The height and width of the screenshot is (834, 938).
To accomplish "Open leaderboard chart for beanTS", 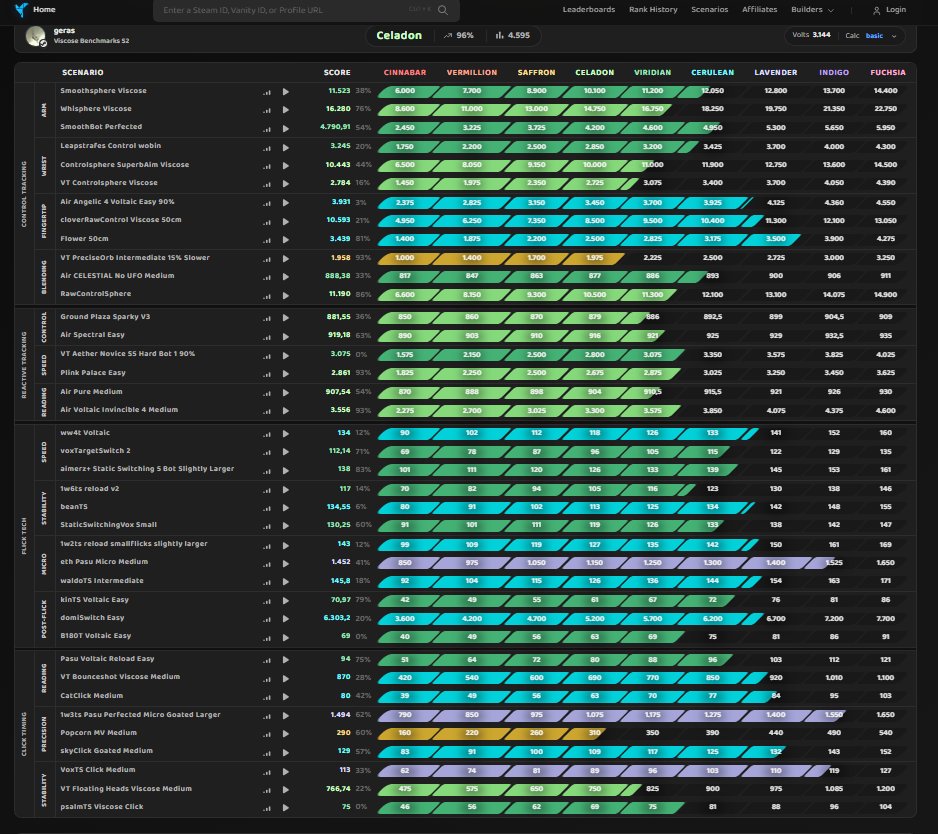I will pos(267,508).
